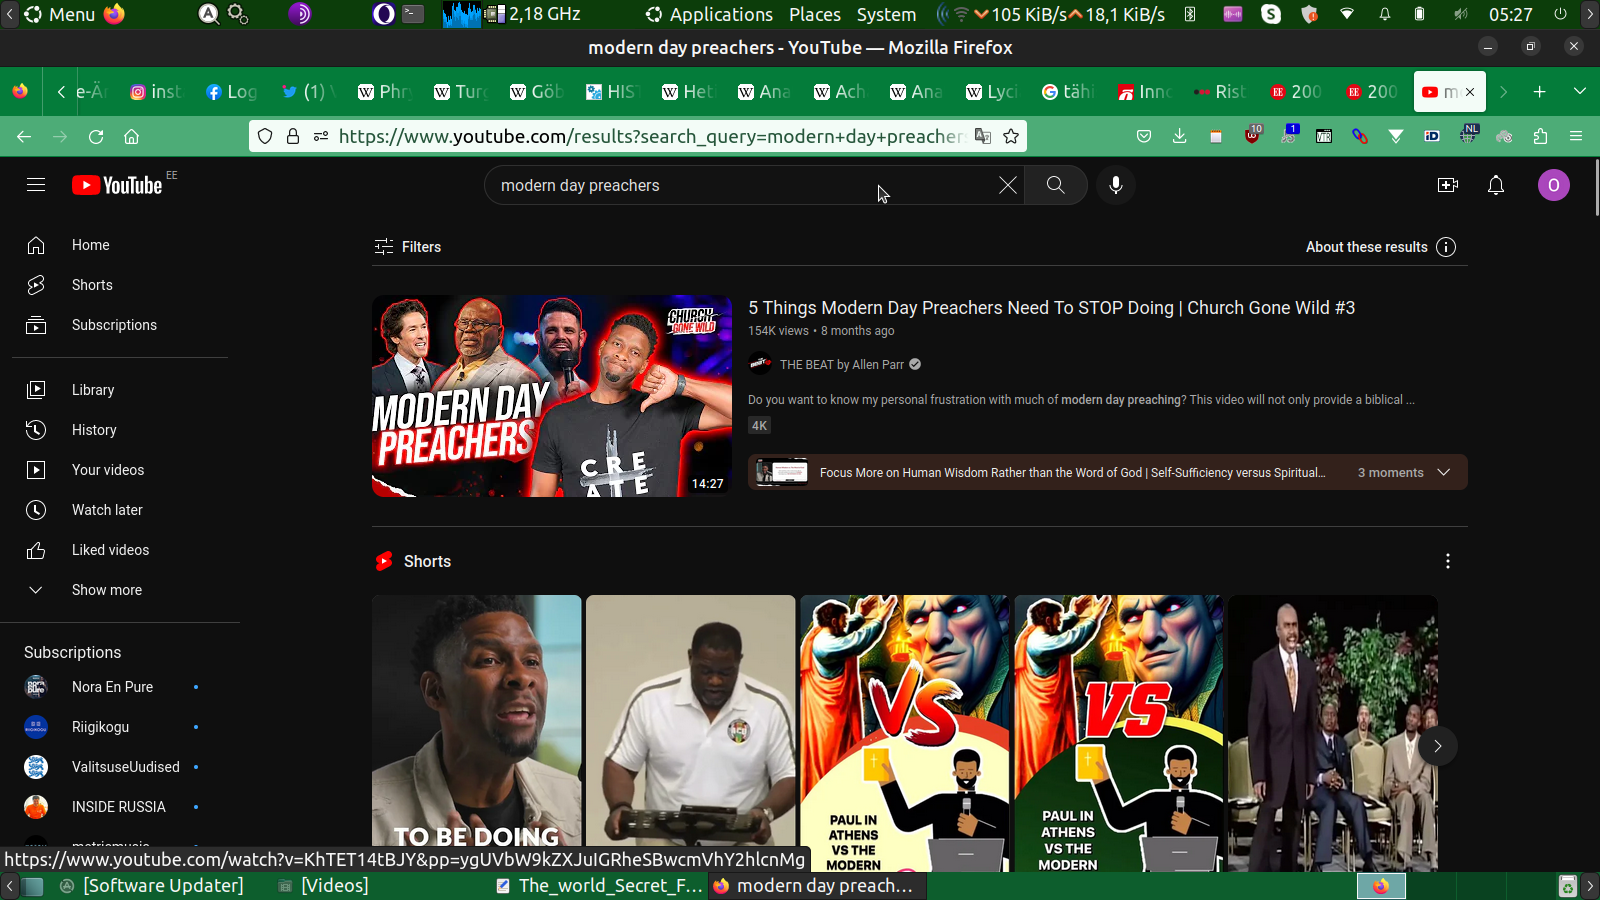Click the YouTube voice search microphone icon

tap(1115, 185)
